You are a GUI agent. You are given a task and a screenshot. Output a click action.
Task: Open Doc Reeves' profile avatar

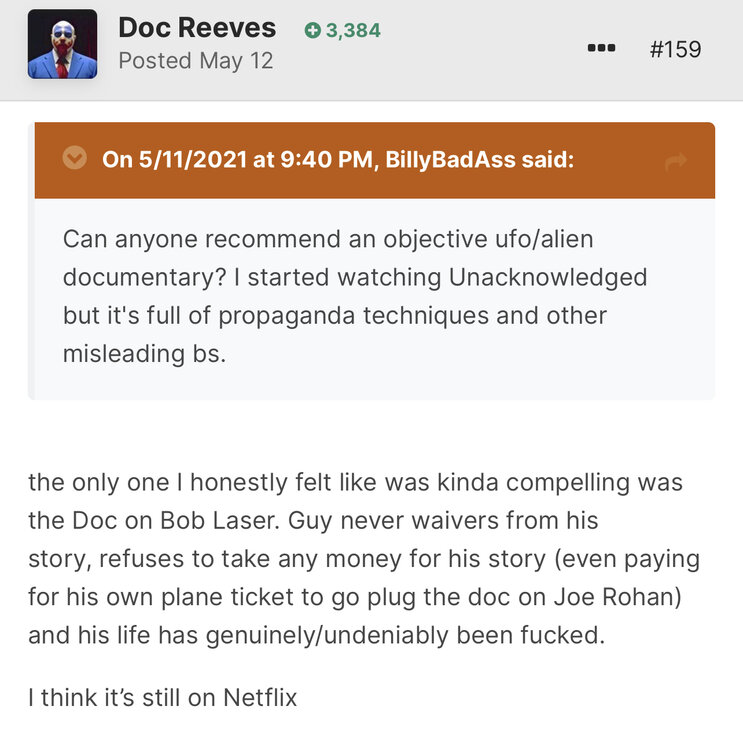point(62,45)
